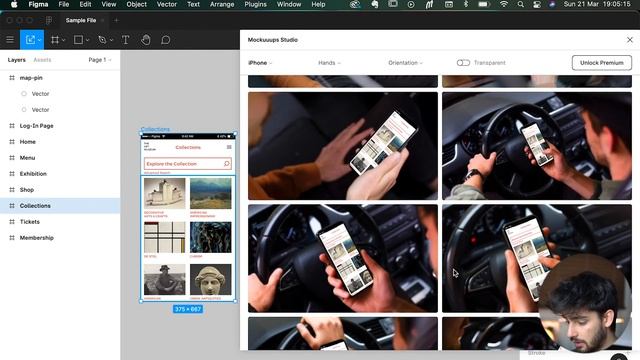This screenshot has height=360, width=640.
Task: Click the map-pin frame icon in layers
Action: (12, 78)
